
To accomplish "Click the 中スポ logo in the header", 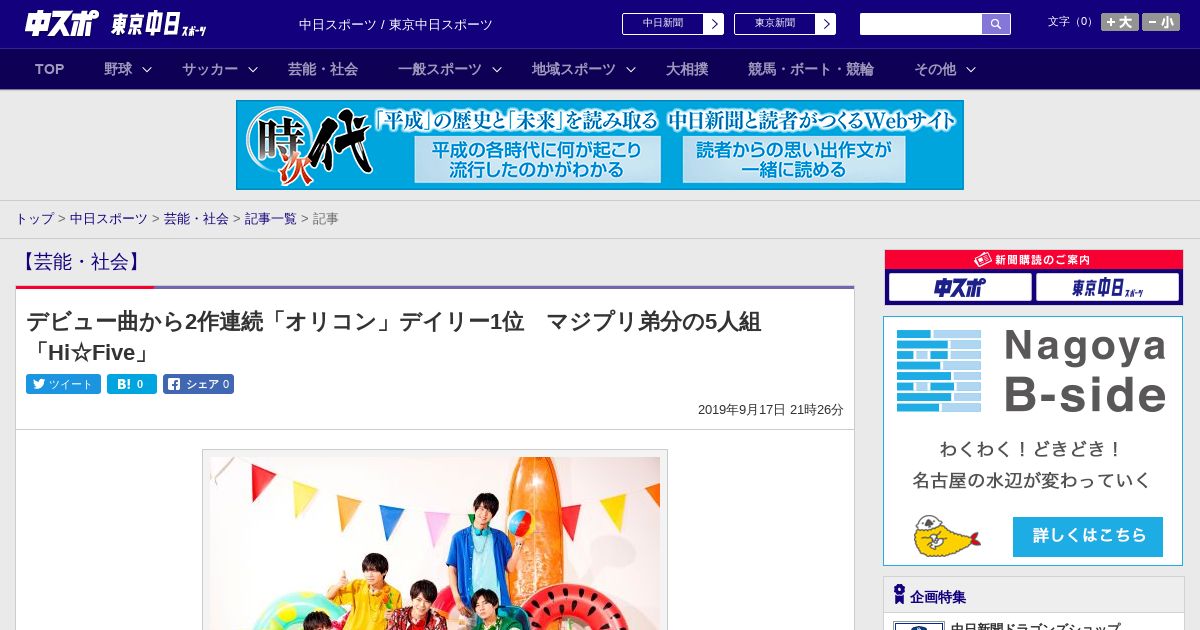I will tap(61, 24).
